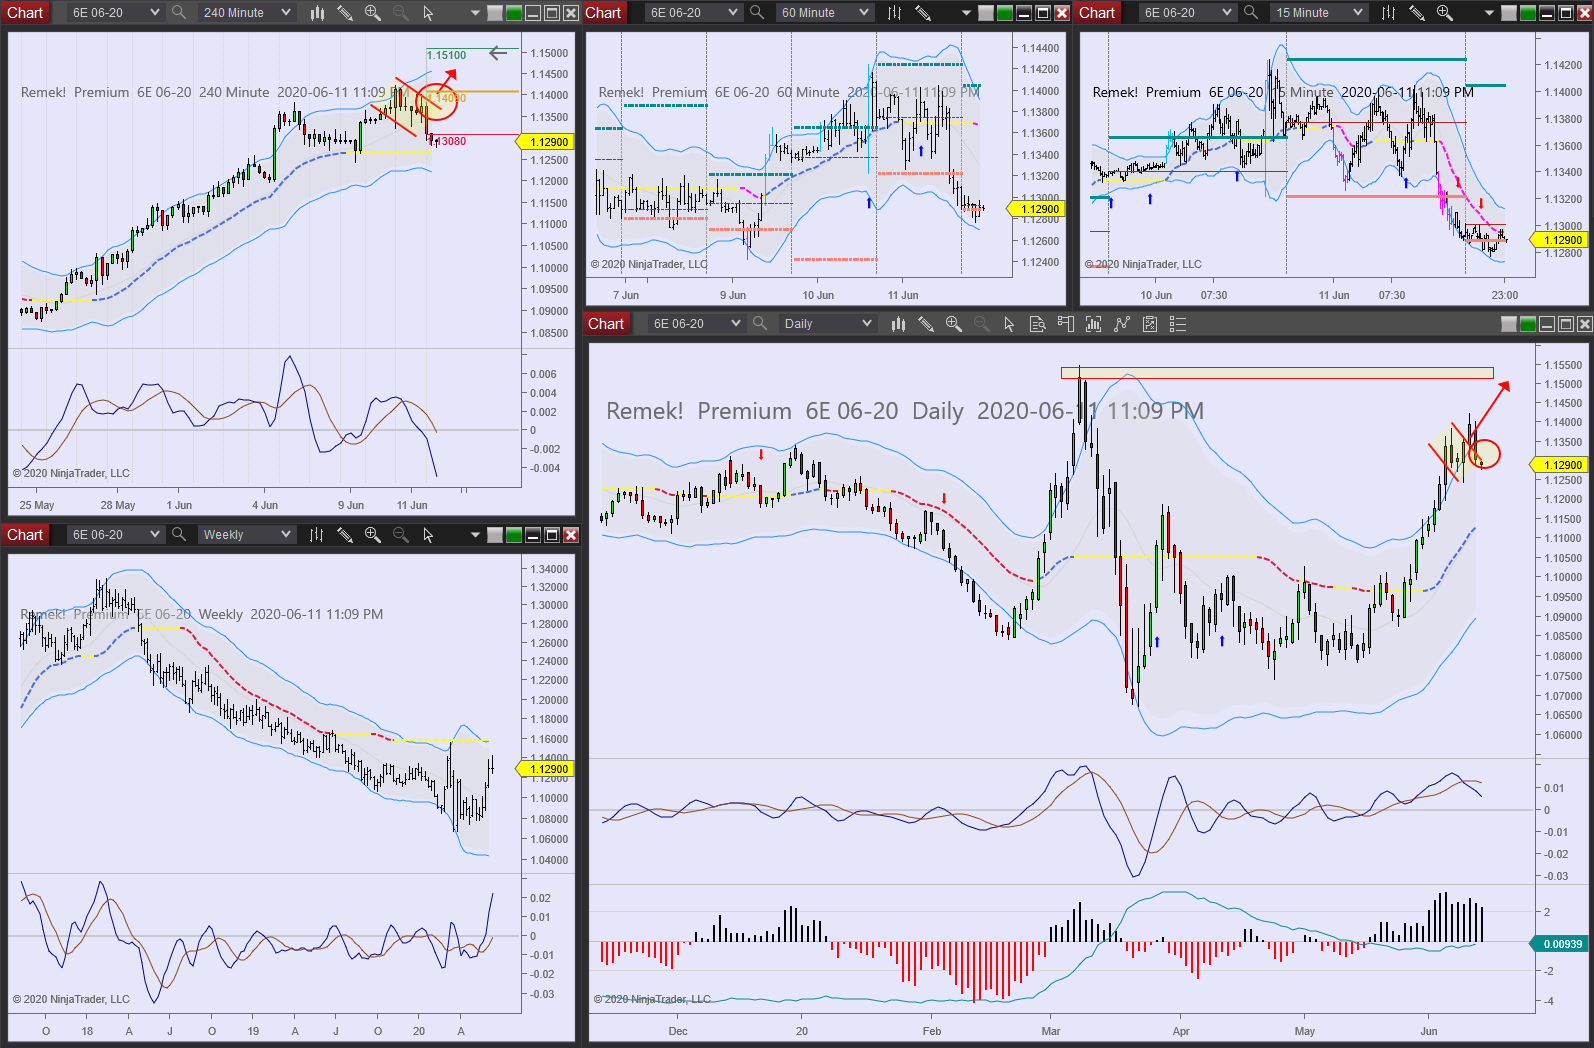
Task: Click gray instrument link square in 240 Minute chart
Action: point(495,13)
